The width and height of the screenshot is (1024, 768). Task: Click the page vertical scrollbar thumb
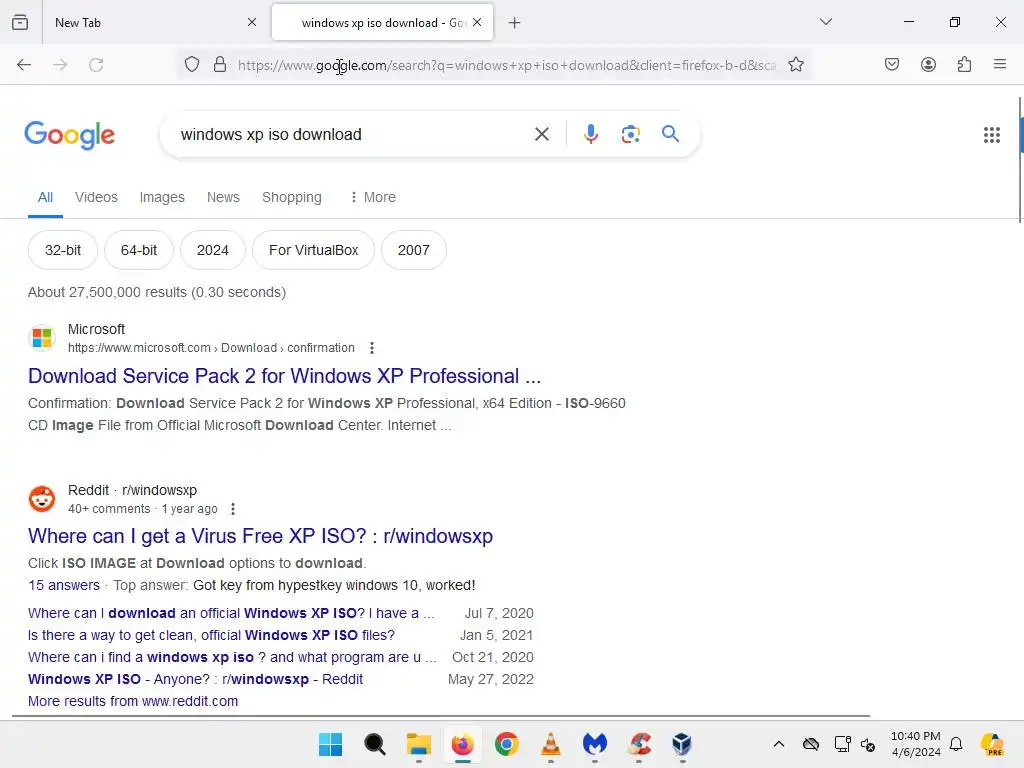1021,160
